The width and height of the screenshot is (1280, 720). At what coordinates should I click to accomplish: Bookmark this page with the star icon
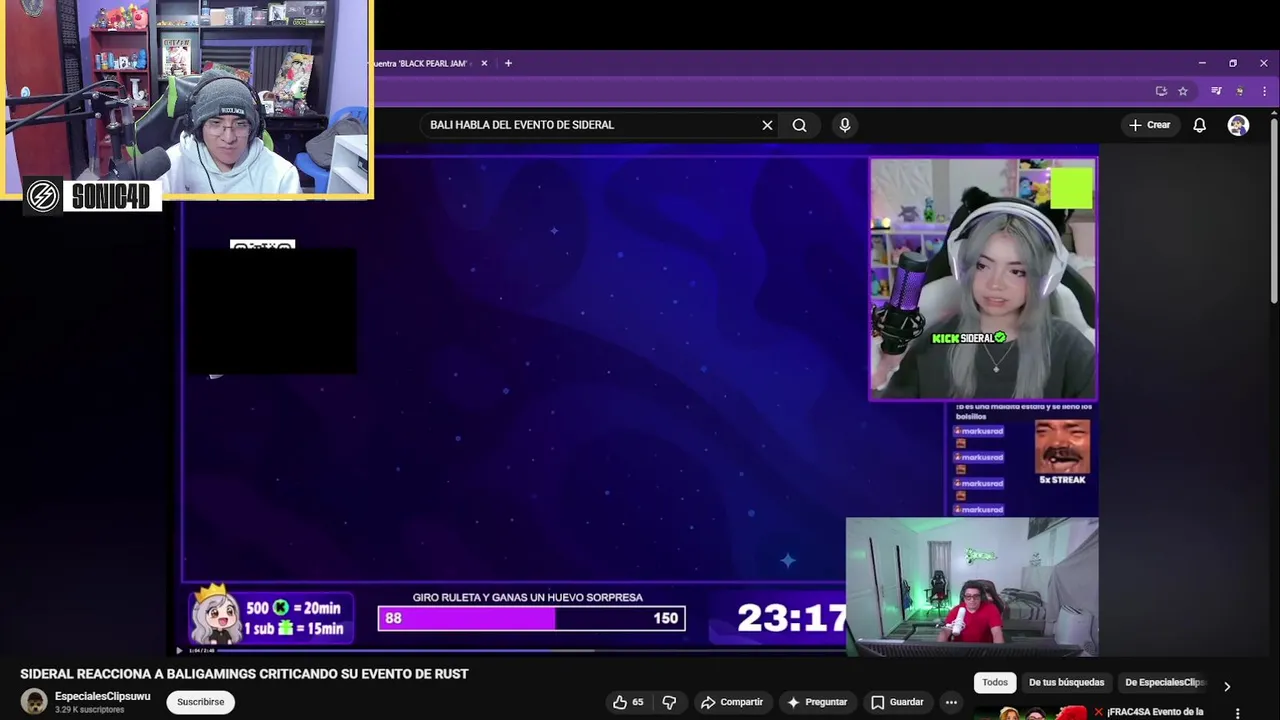point(1183,91)
